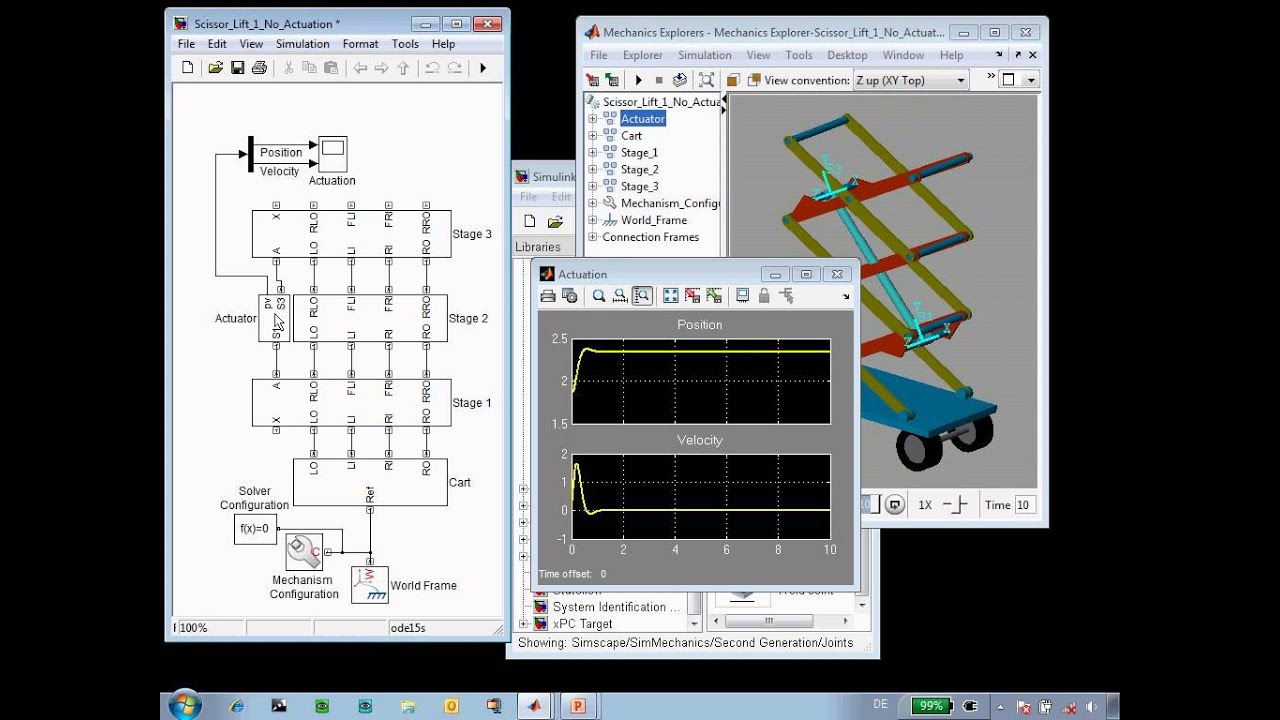Start simulation in Scissor_Lift model window
Viewport: 1280px width, 720px height.
pos(483,68)
